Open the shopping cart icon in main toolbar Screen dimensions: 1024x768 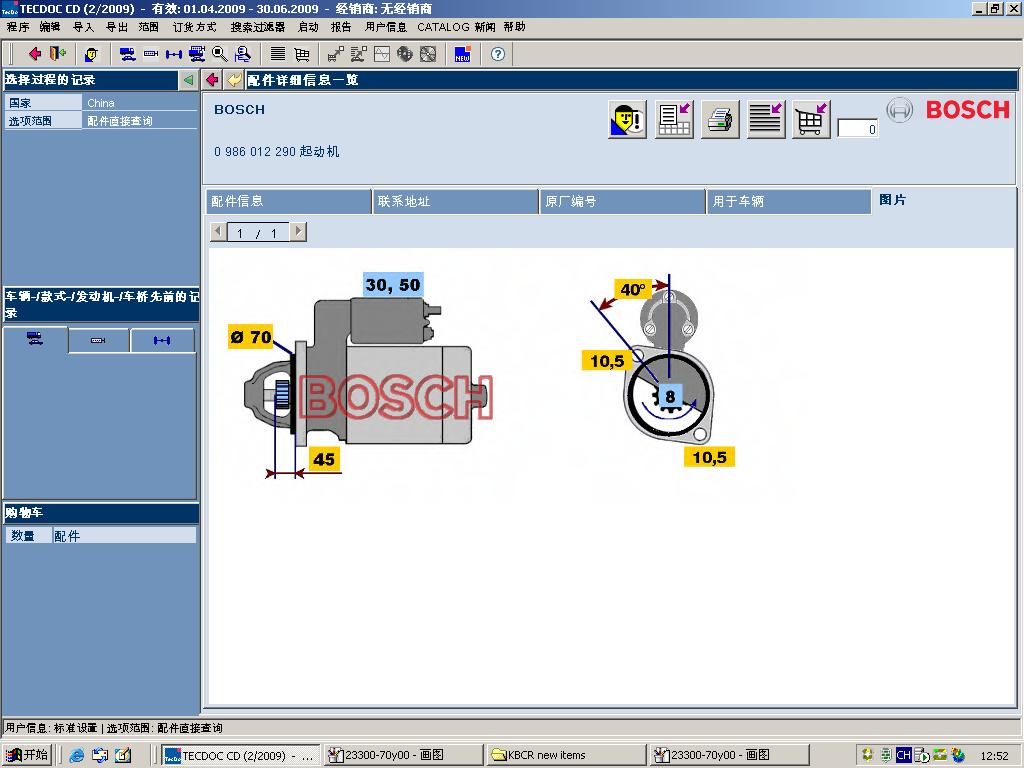[x=302, y=54]
